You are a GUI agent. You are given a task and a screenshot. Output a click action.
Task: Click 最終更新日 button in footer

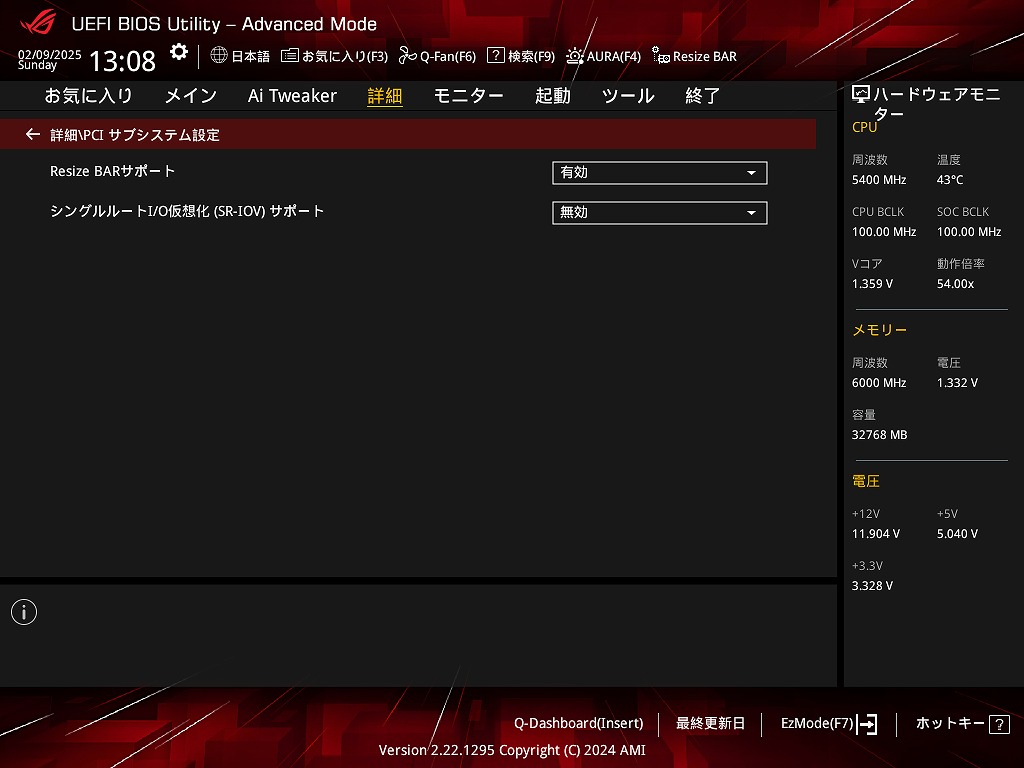[710, 724]
